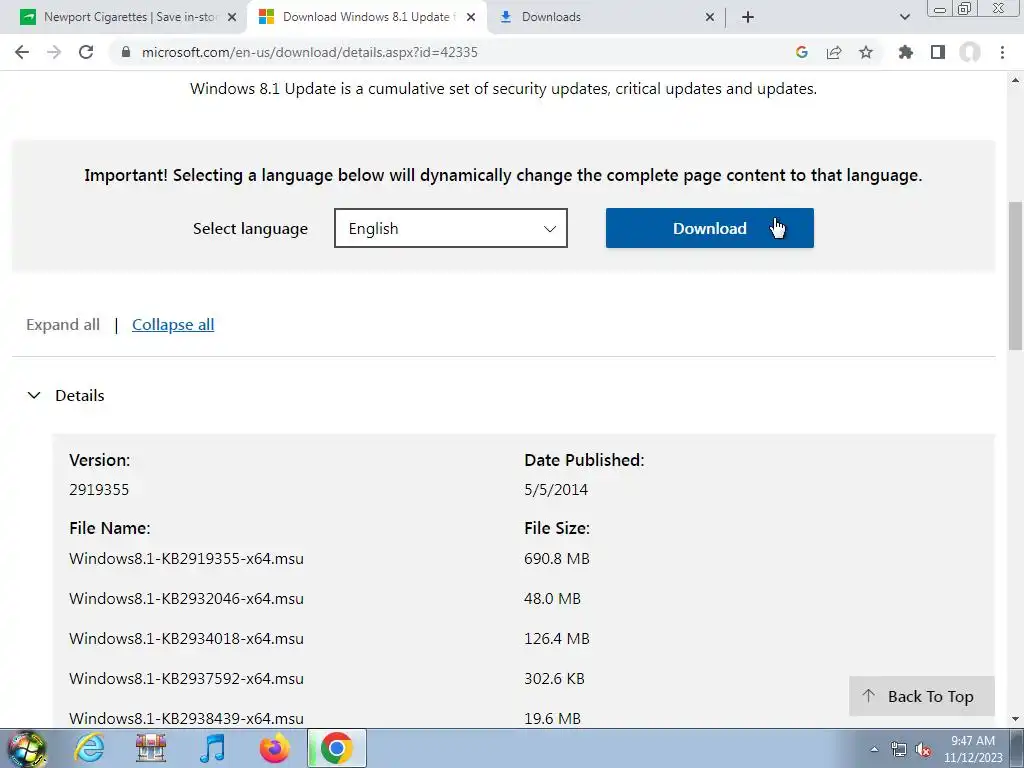Open the music note app in taskbar
The image size is (1024, 768).
click(212, 748)
